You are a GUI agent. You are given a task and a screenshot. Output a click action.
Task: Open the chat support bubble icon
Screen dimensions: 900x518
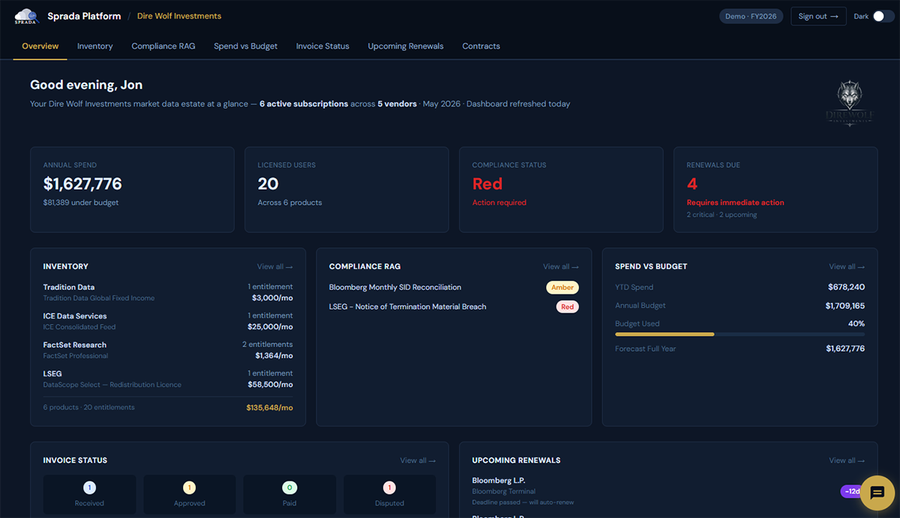point(877,493)
